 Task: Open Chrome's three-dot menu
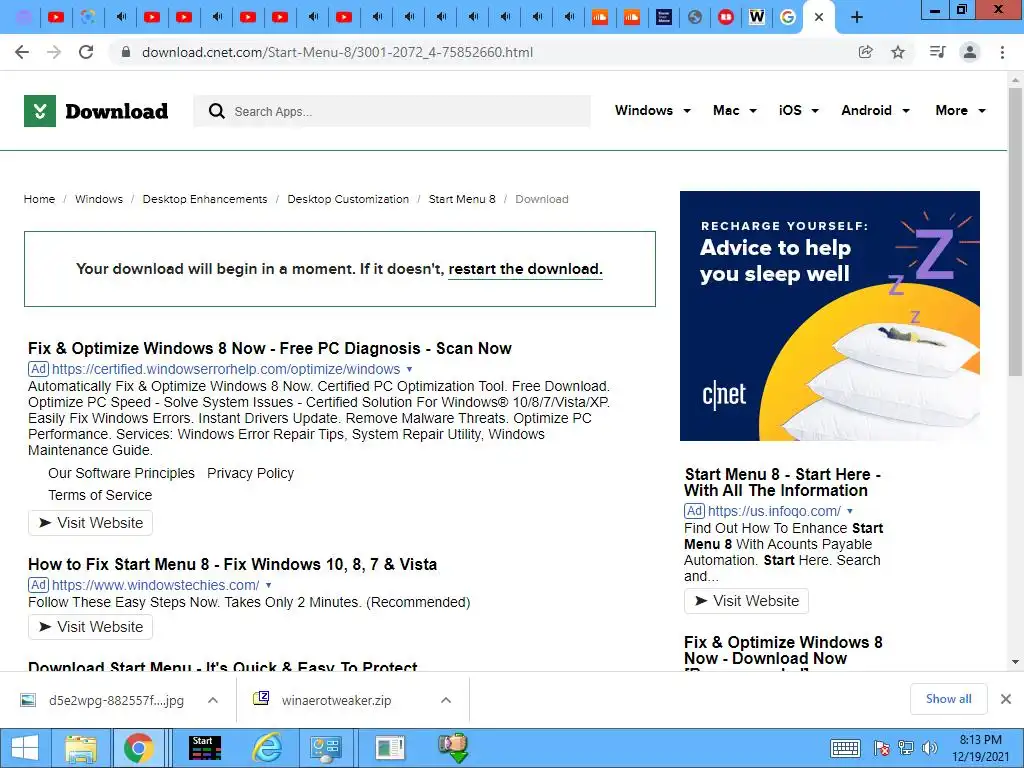(1002, 52)
